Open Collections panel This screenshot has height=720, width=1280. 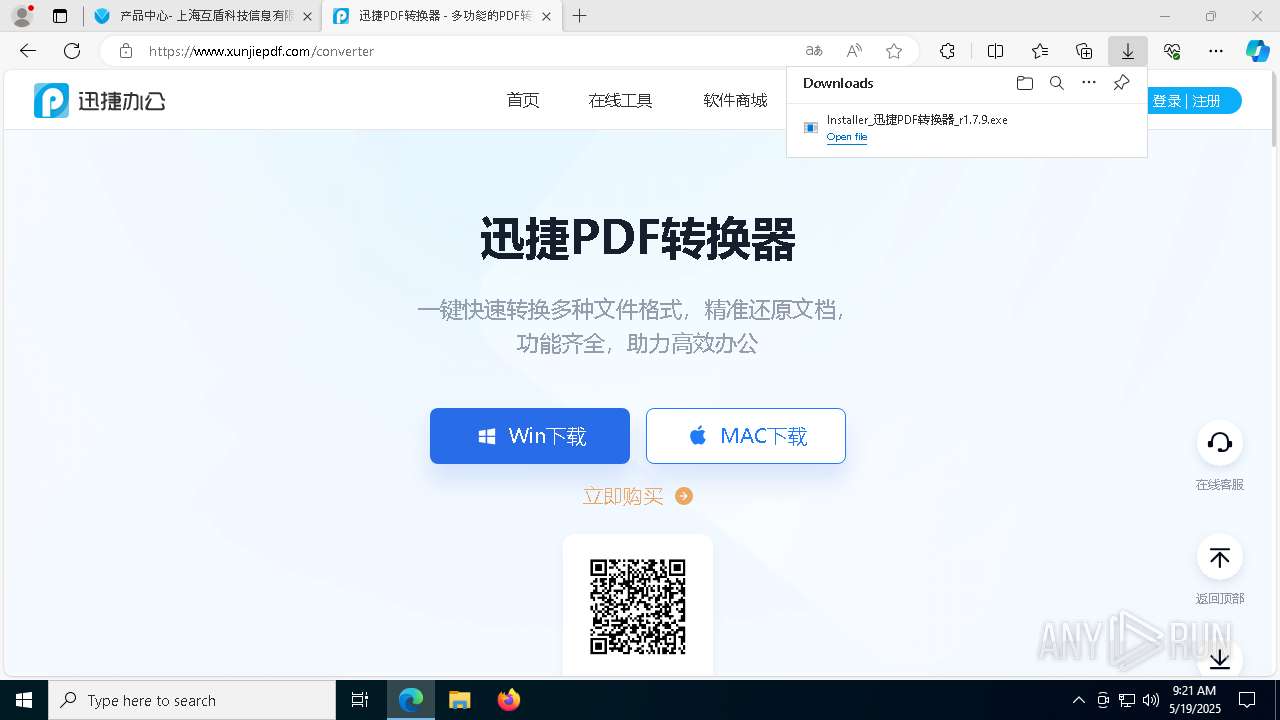1084,51
